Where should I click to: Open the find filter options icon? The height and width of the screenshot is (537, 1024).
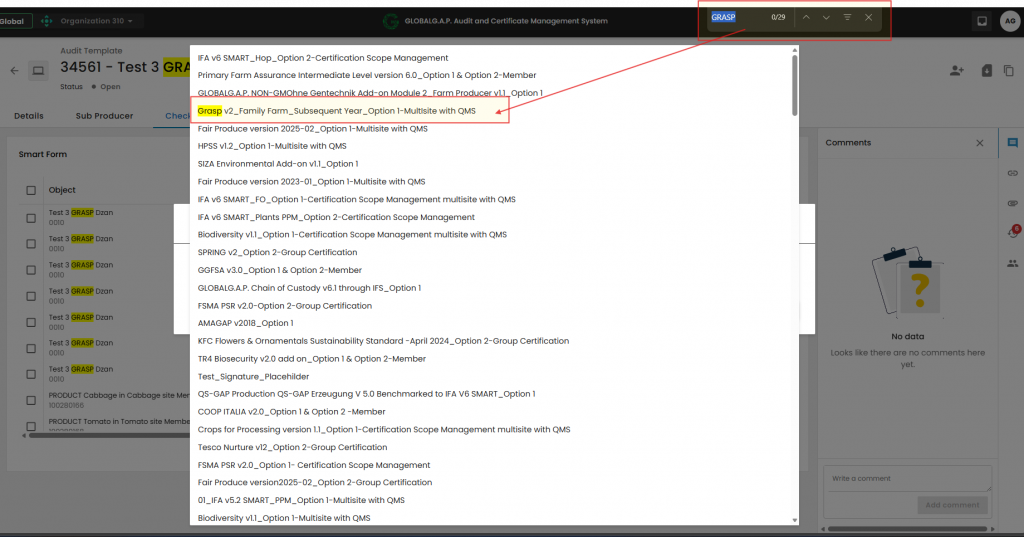pos(847,18)
